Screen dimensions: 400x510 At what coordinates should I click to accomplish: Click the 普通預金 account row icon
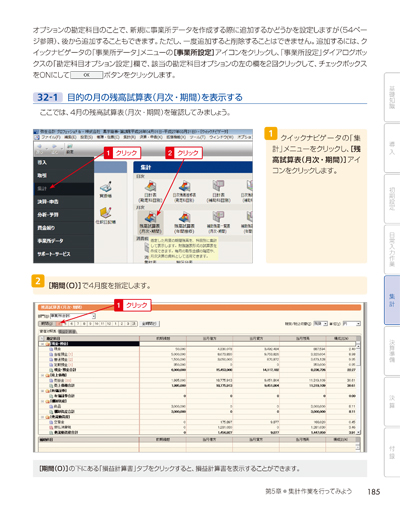(51, 359)
